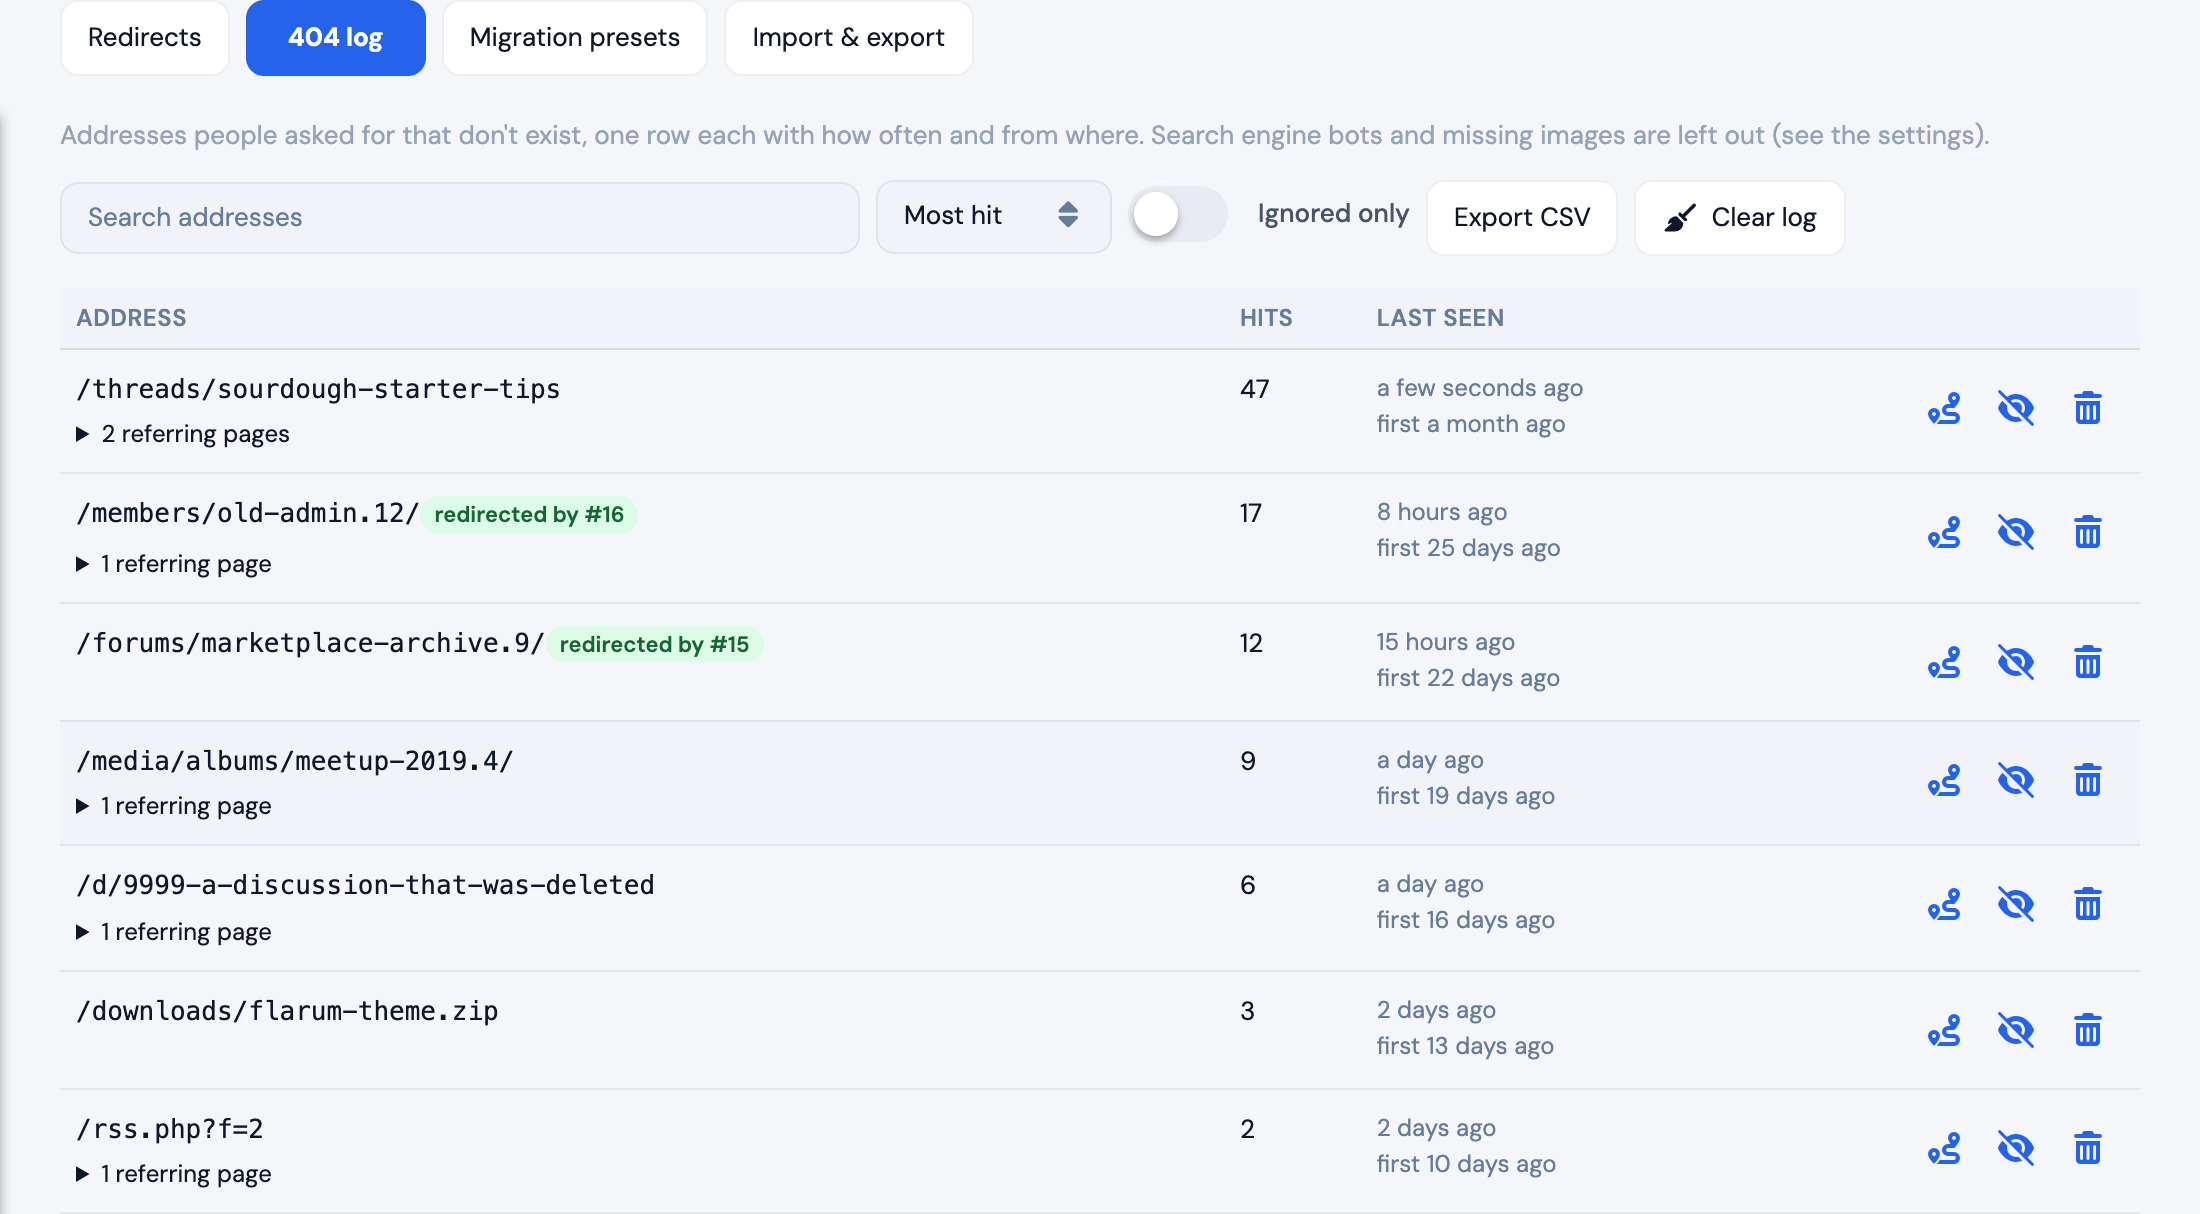Create redirect for /threads/sourdough-starter-tips

click(1944, 409)
